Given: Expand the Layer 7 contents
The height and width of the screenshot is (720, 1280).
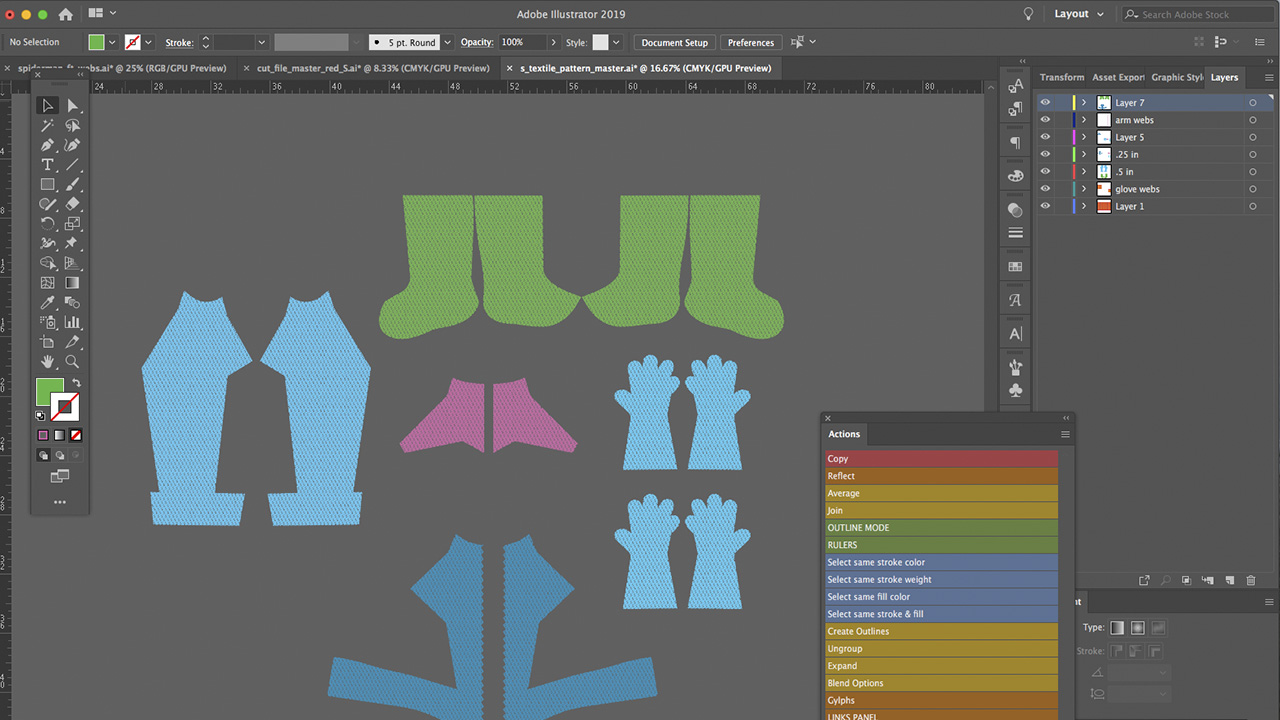Looking at the screenshot, I should [x=1084, y=103].
